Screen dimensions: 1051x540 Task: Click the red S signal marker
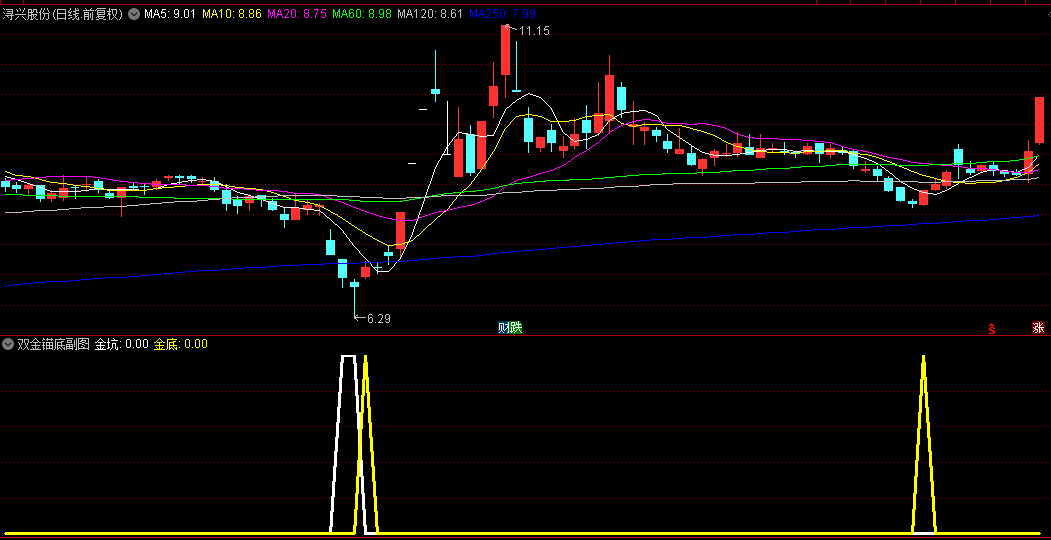[x=992, y=328]
